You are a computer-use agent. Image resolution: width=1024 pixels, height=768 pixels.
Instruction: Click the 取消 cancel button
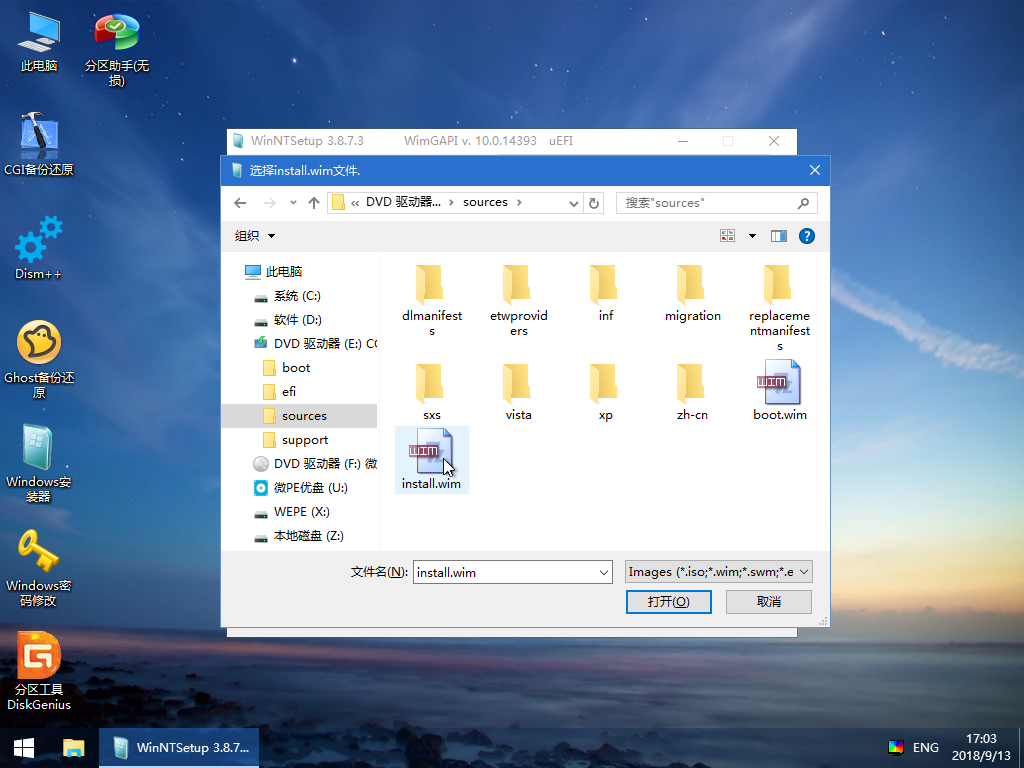coord(768,601)
